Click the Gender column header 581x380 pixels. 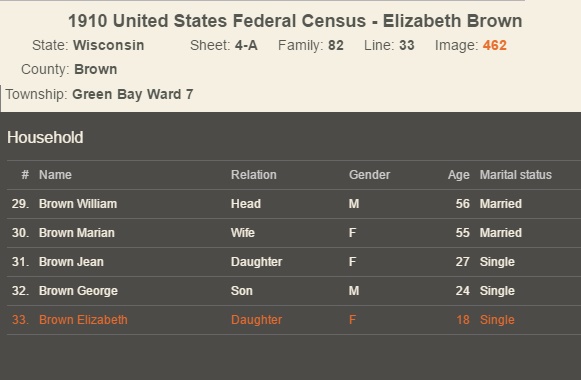[x=369, y=175]
